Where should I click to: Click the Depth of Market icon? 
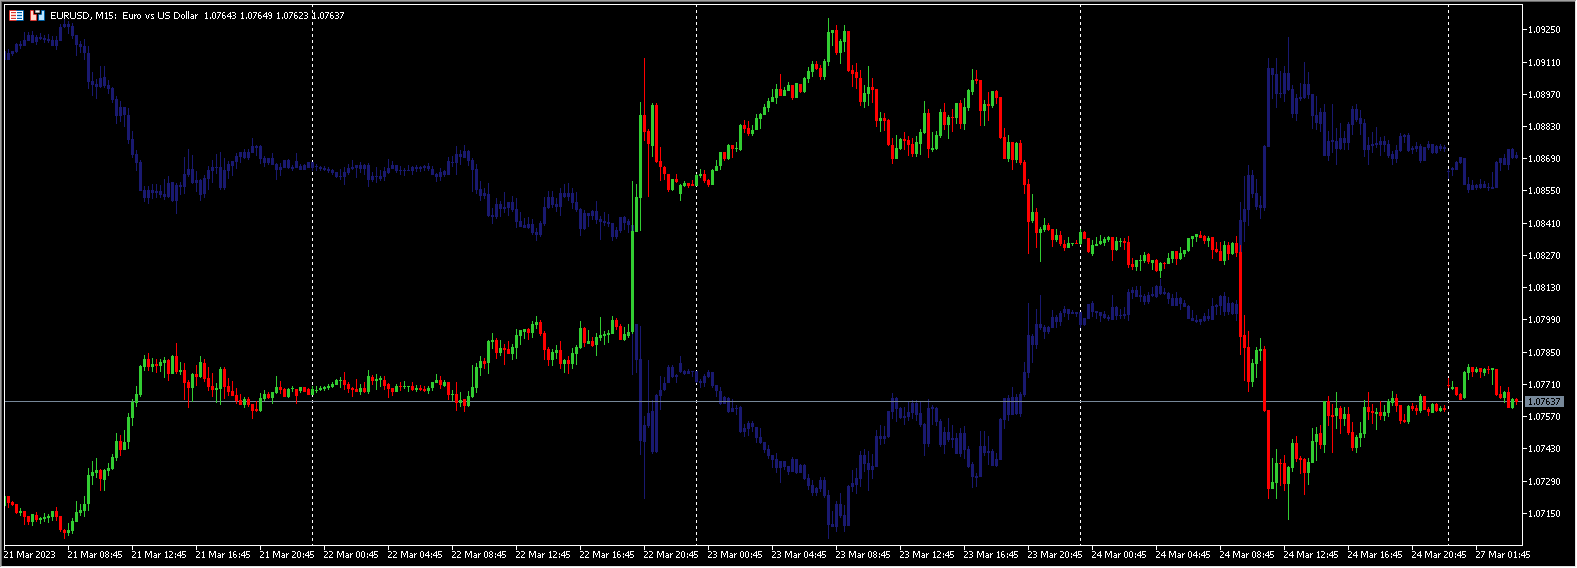(17, 16)
